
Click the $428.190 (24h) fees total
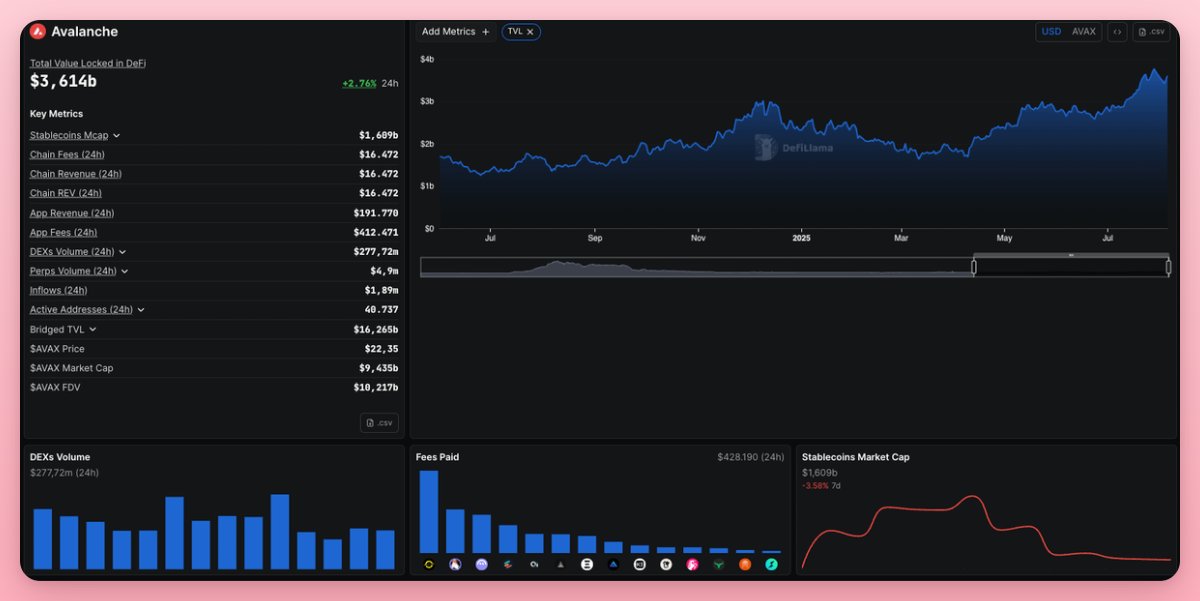[751, 457]
